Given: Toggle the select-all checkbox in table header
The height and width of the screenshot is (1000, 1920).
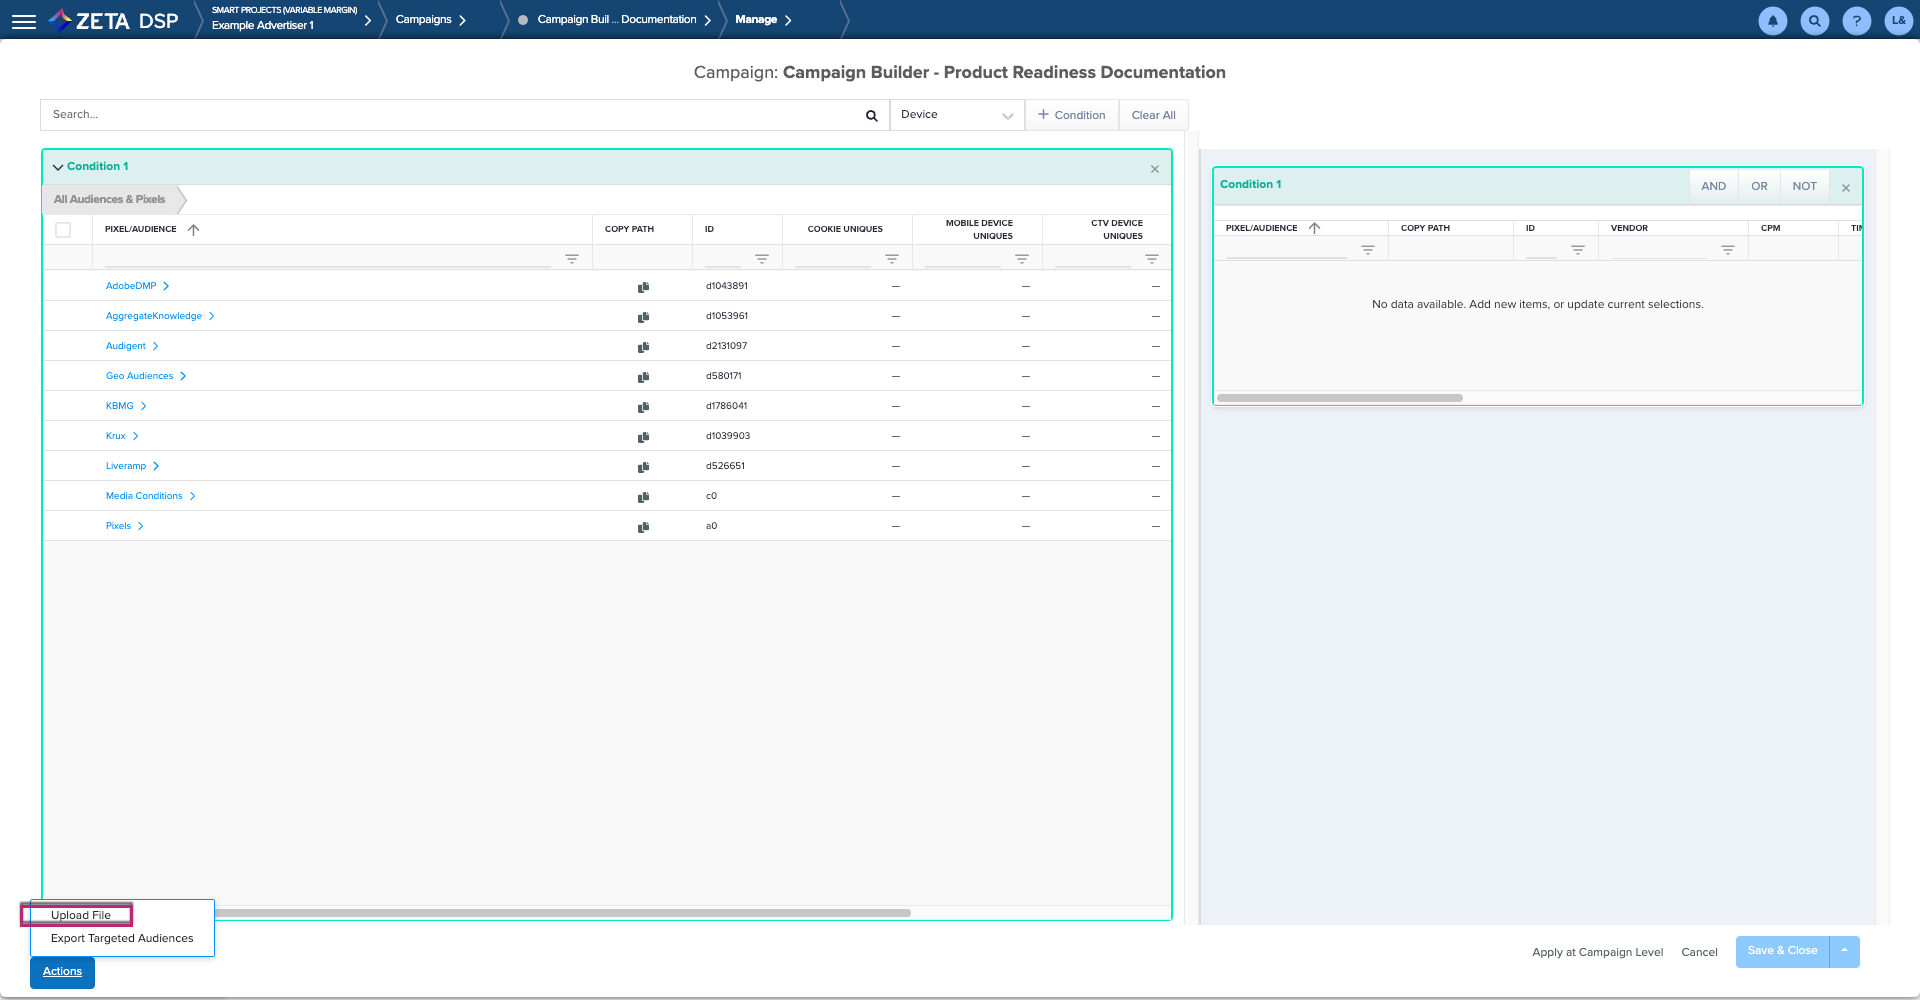Looking at the screenshot, I should [63, 230].
